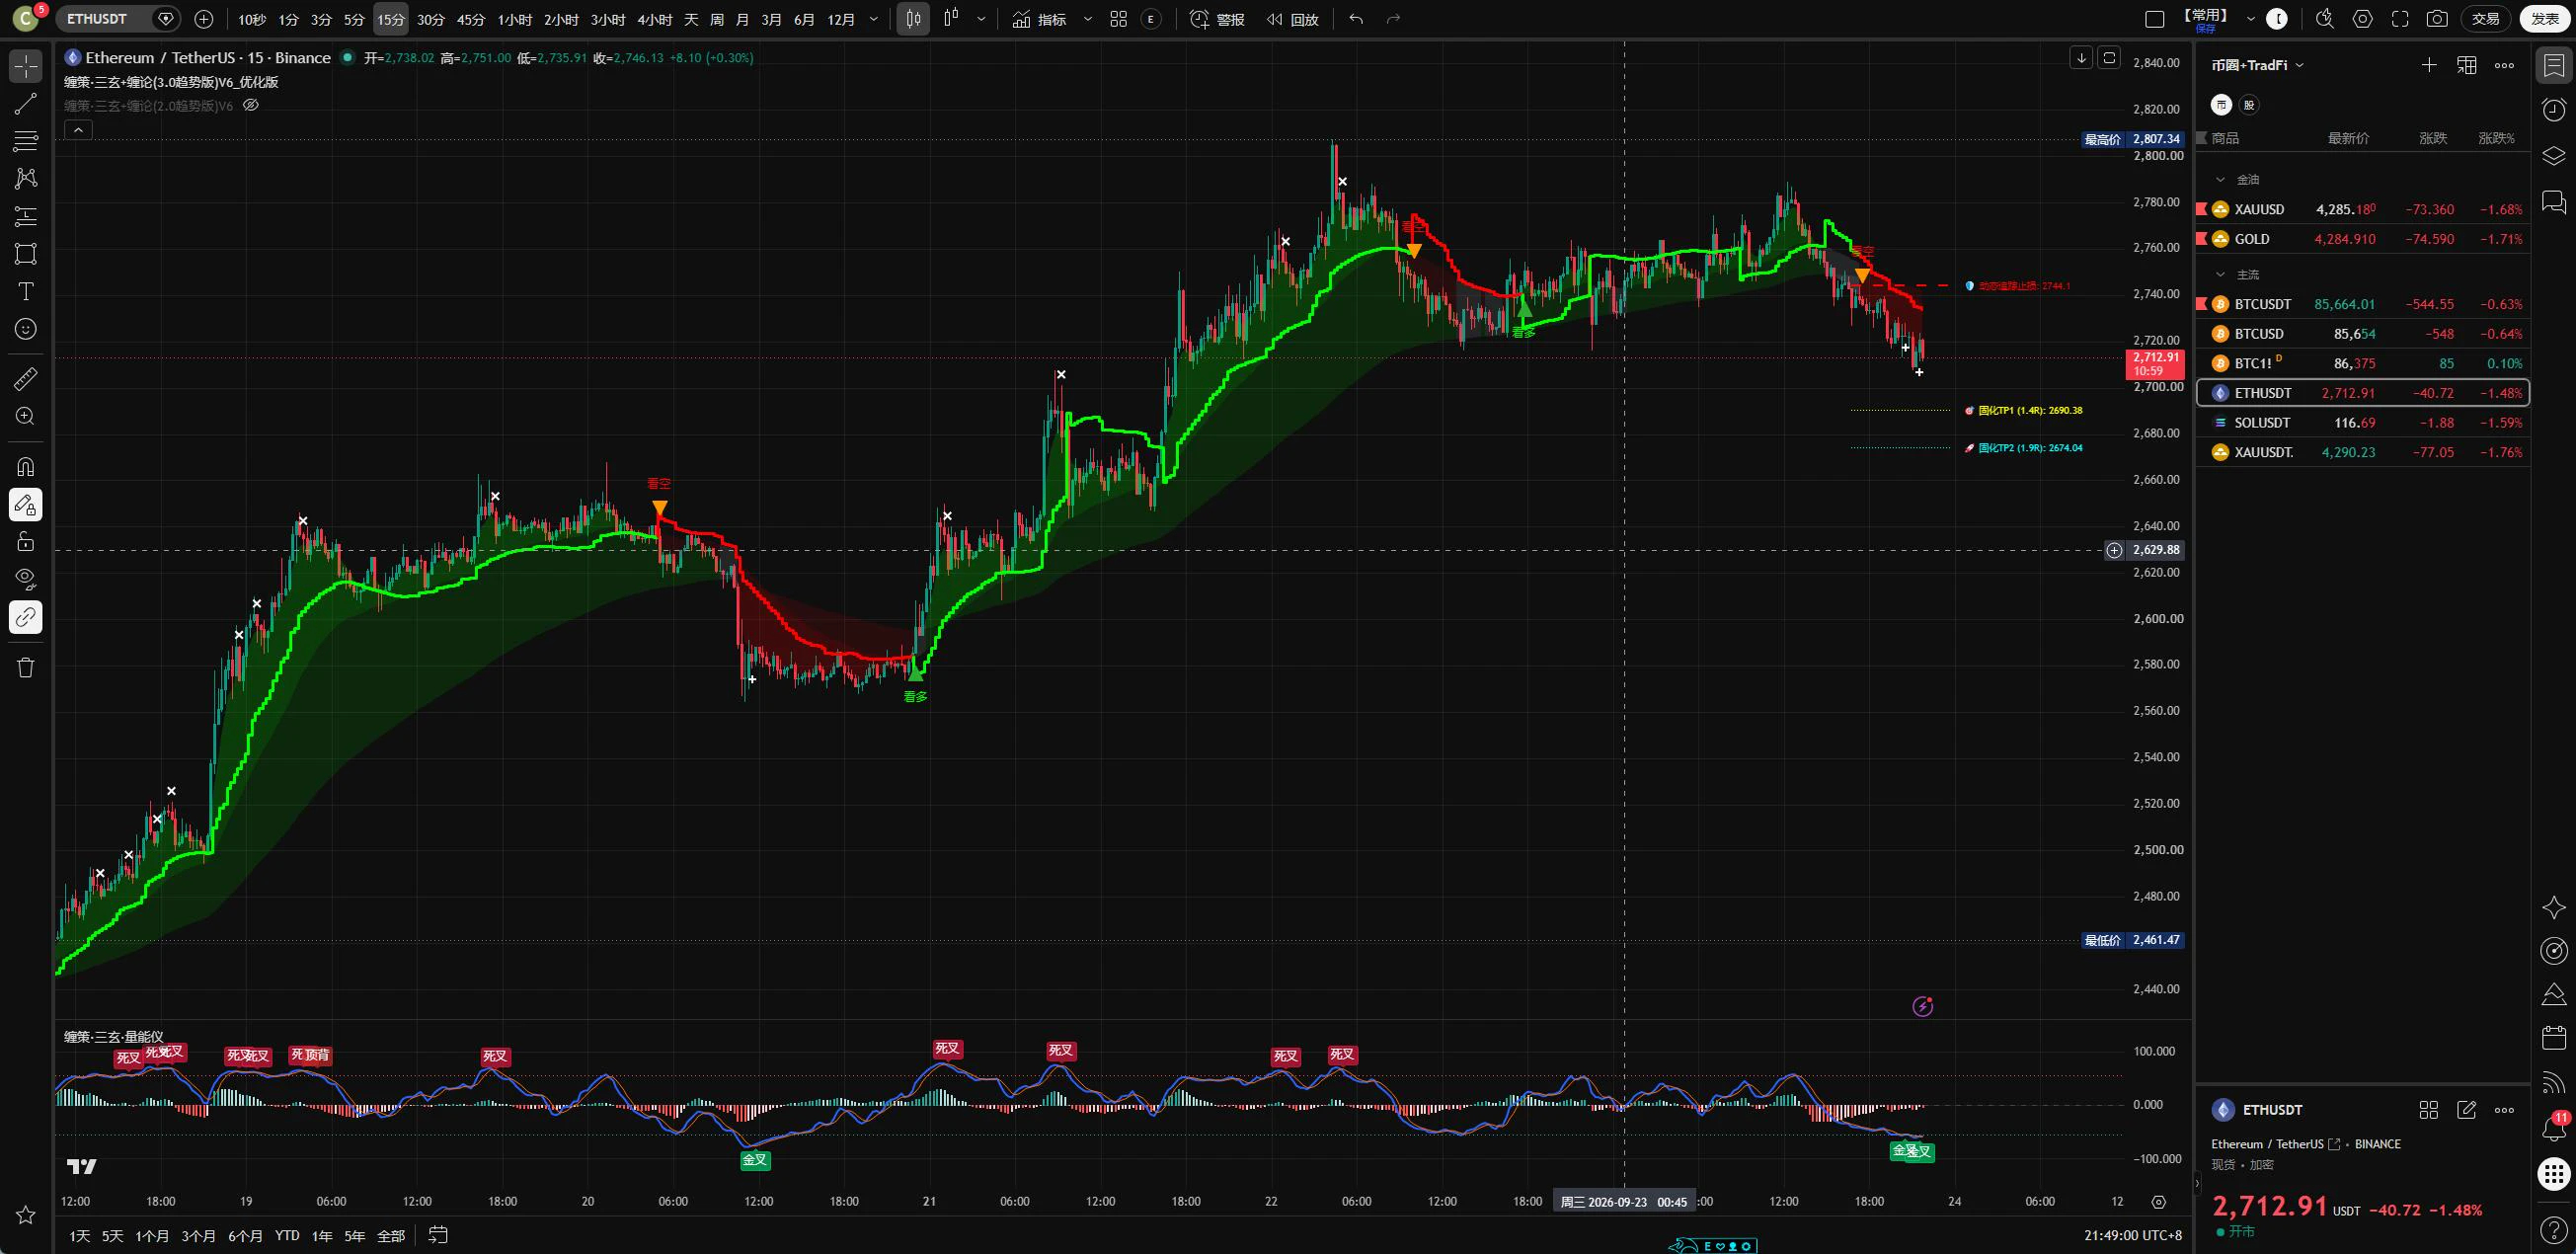The image size is (2576, 1254).
Task: Collapse the 金油 watchlist section
Action: point(2221,180)
